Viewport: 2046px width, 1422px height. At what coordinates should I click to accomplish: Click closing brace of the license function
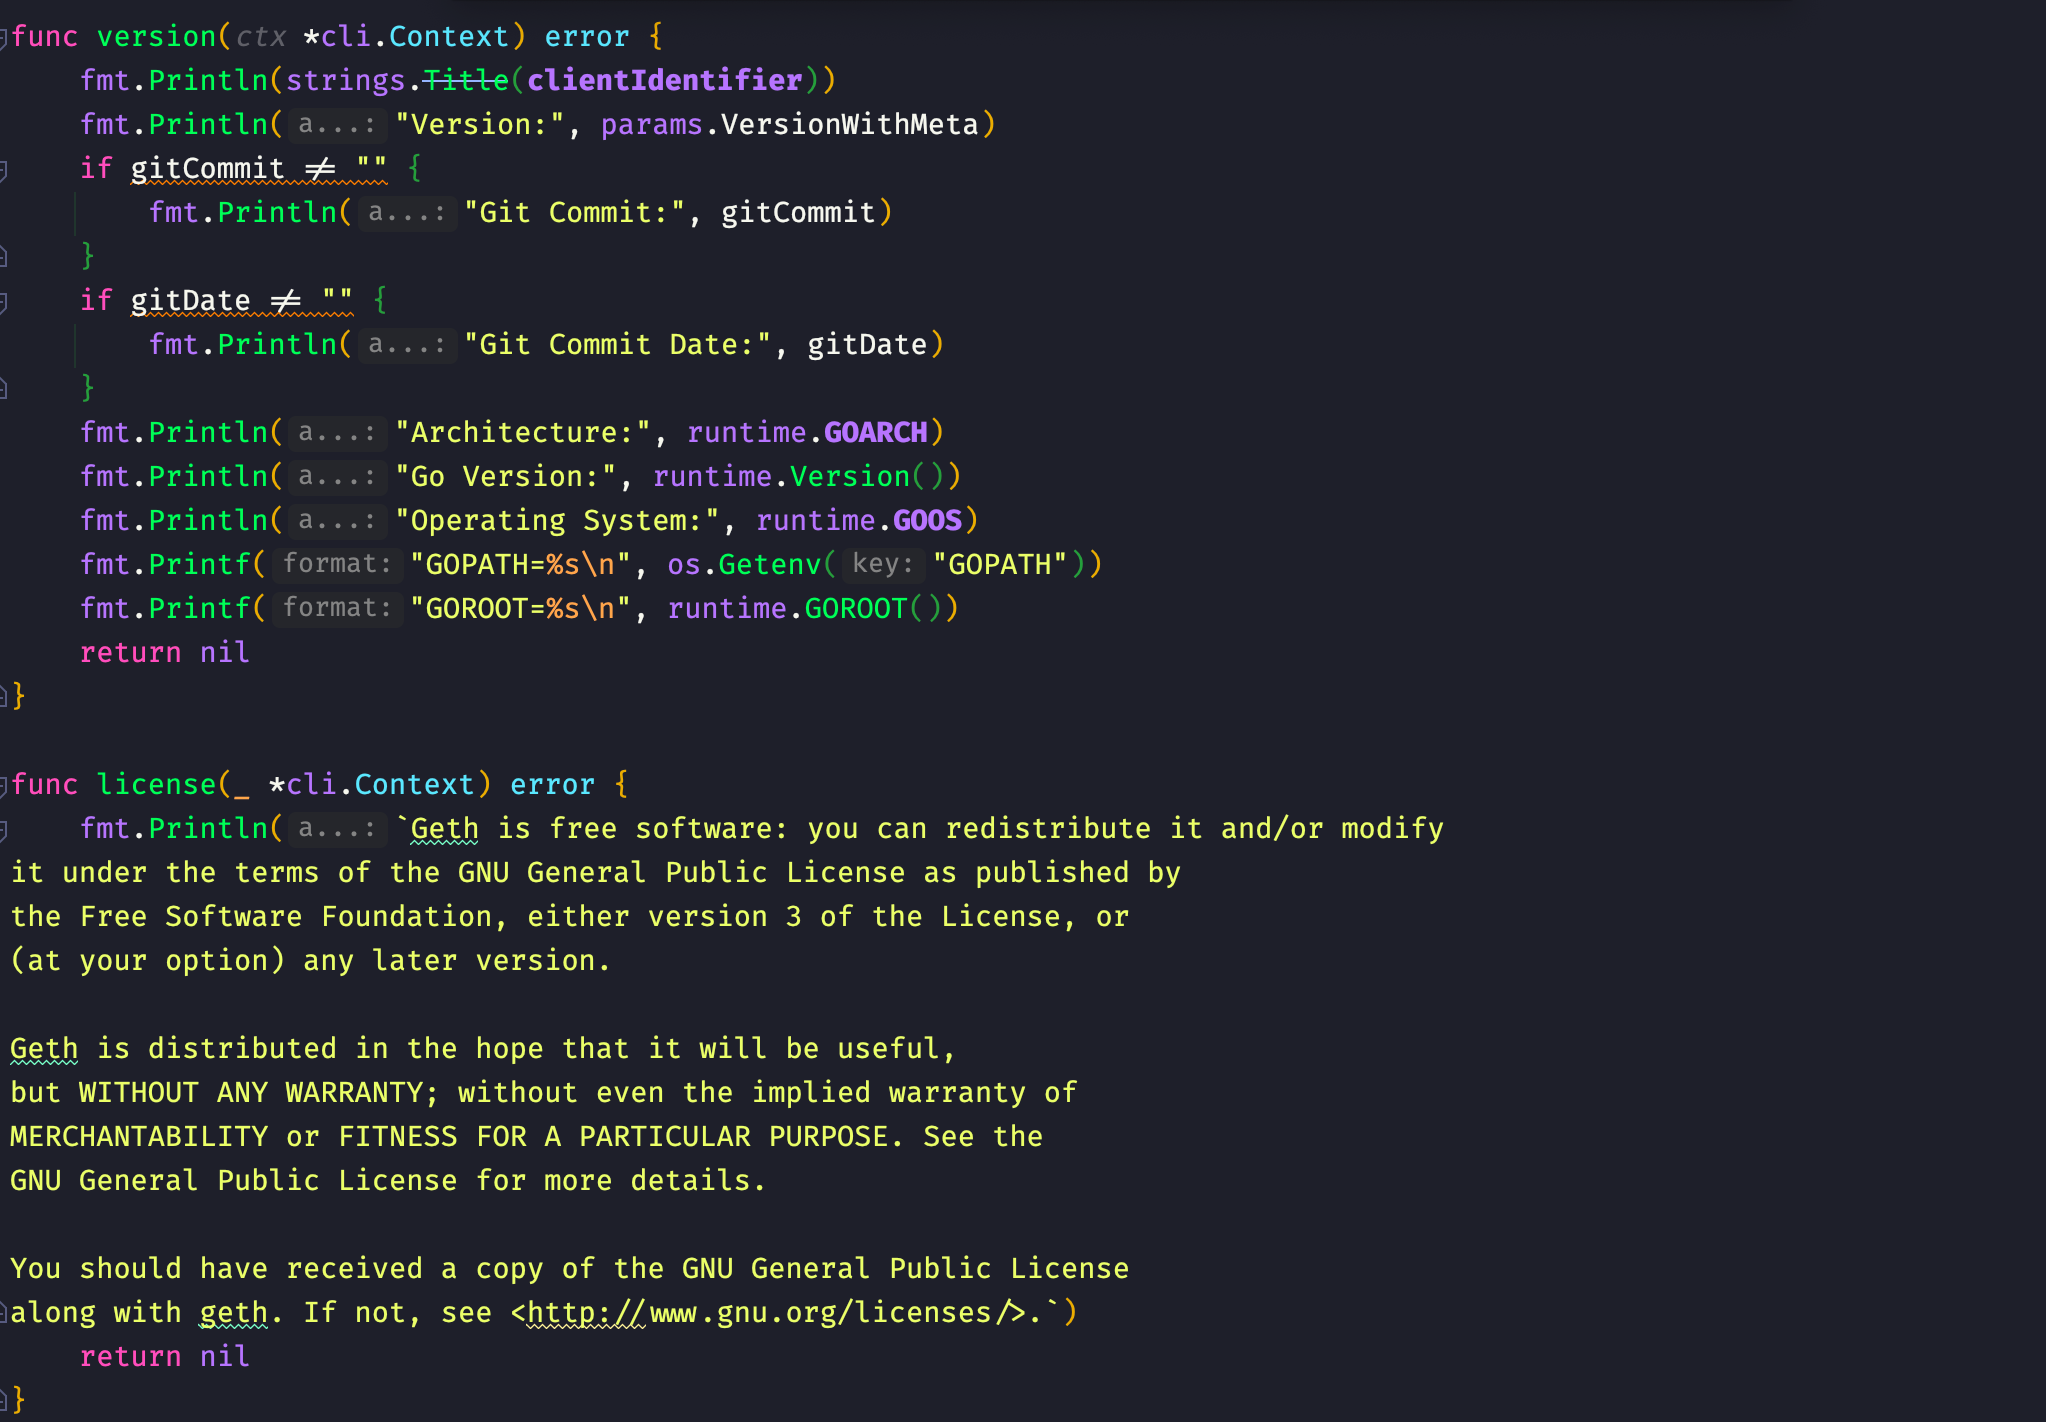[18, 1399]
